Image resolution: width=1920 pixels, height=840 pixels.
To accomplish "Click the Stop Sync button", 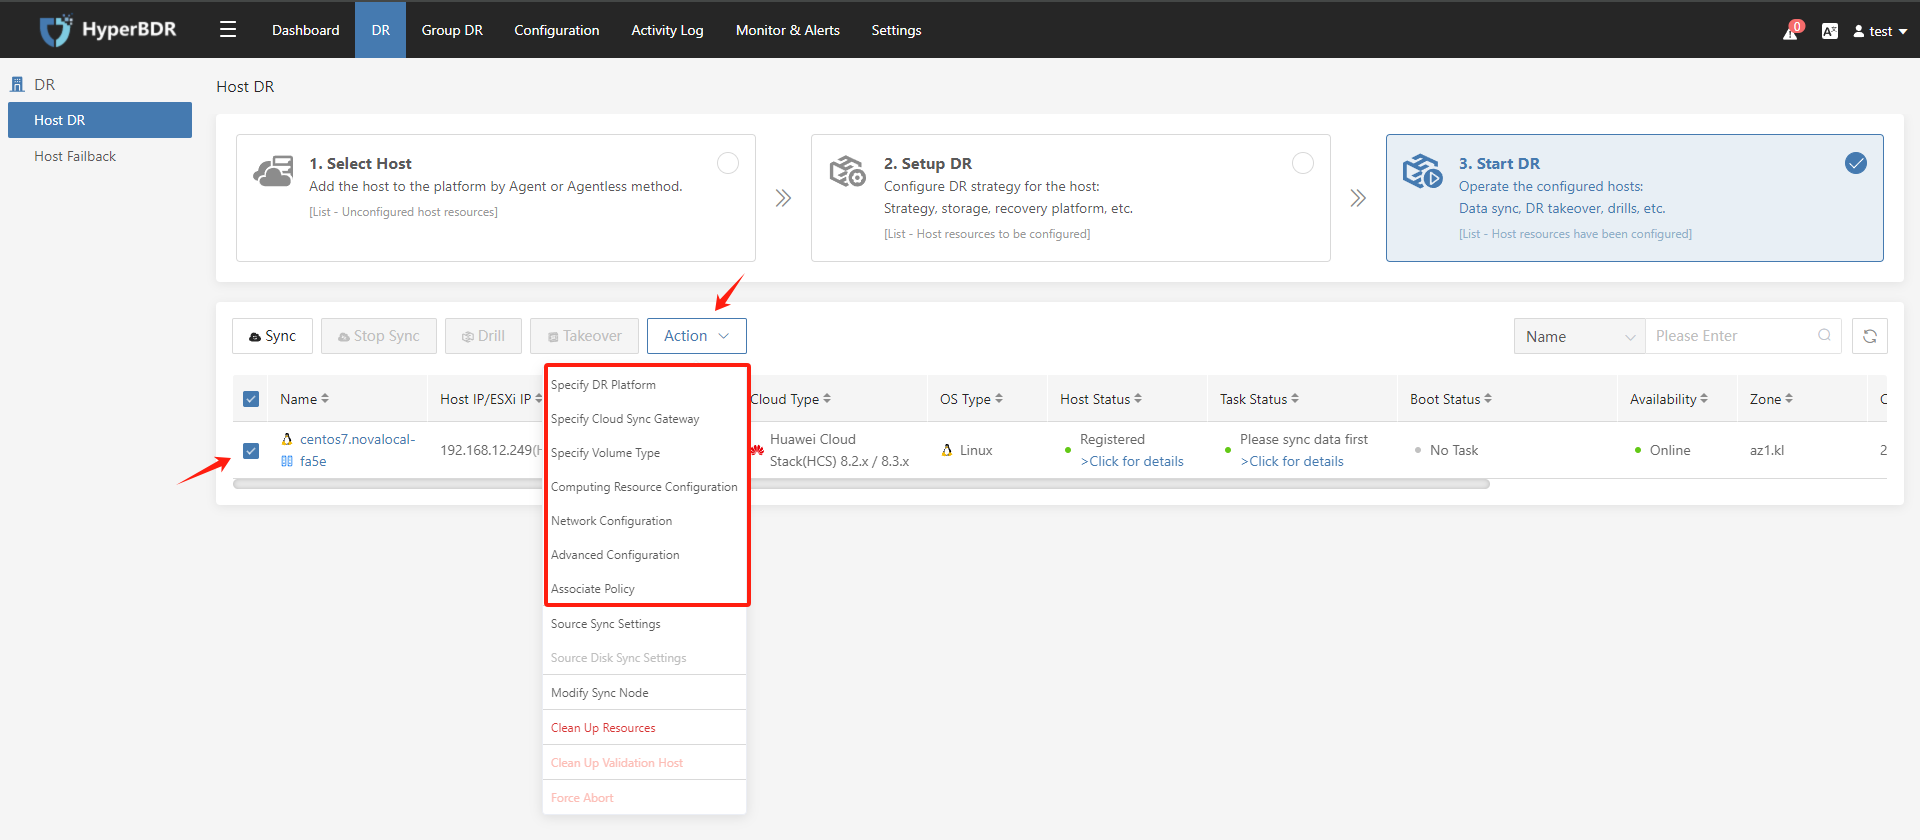I will [x=379, y=336].
